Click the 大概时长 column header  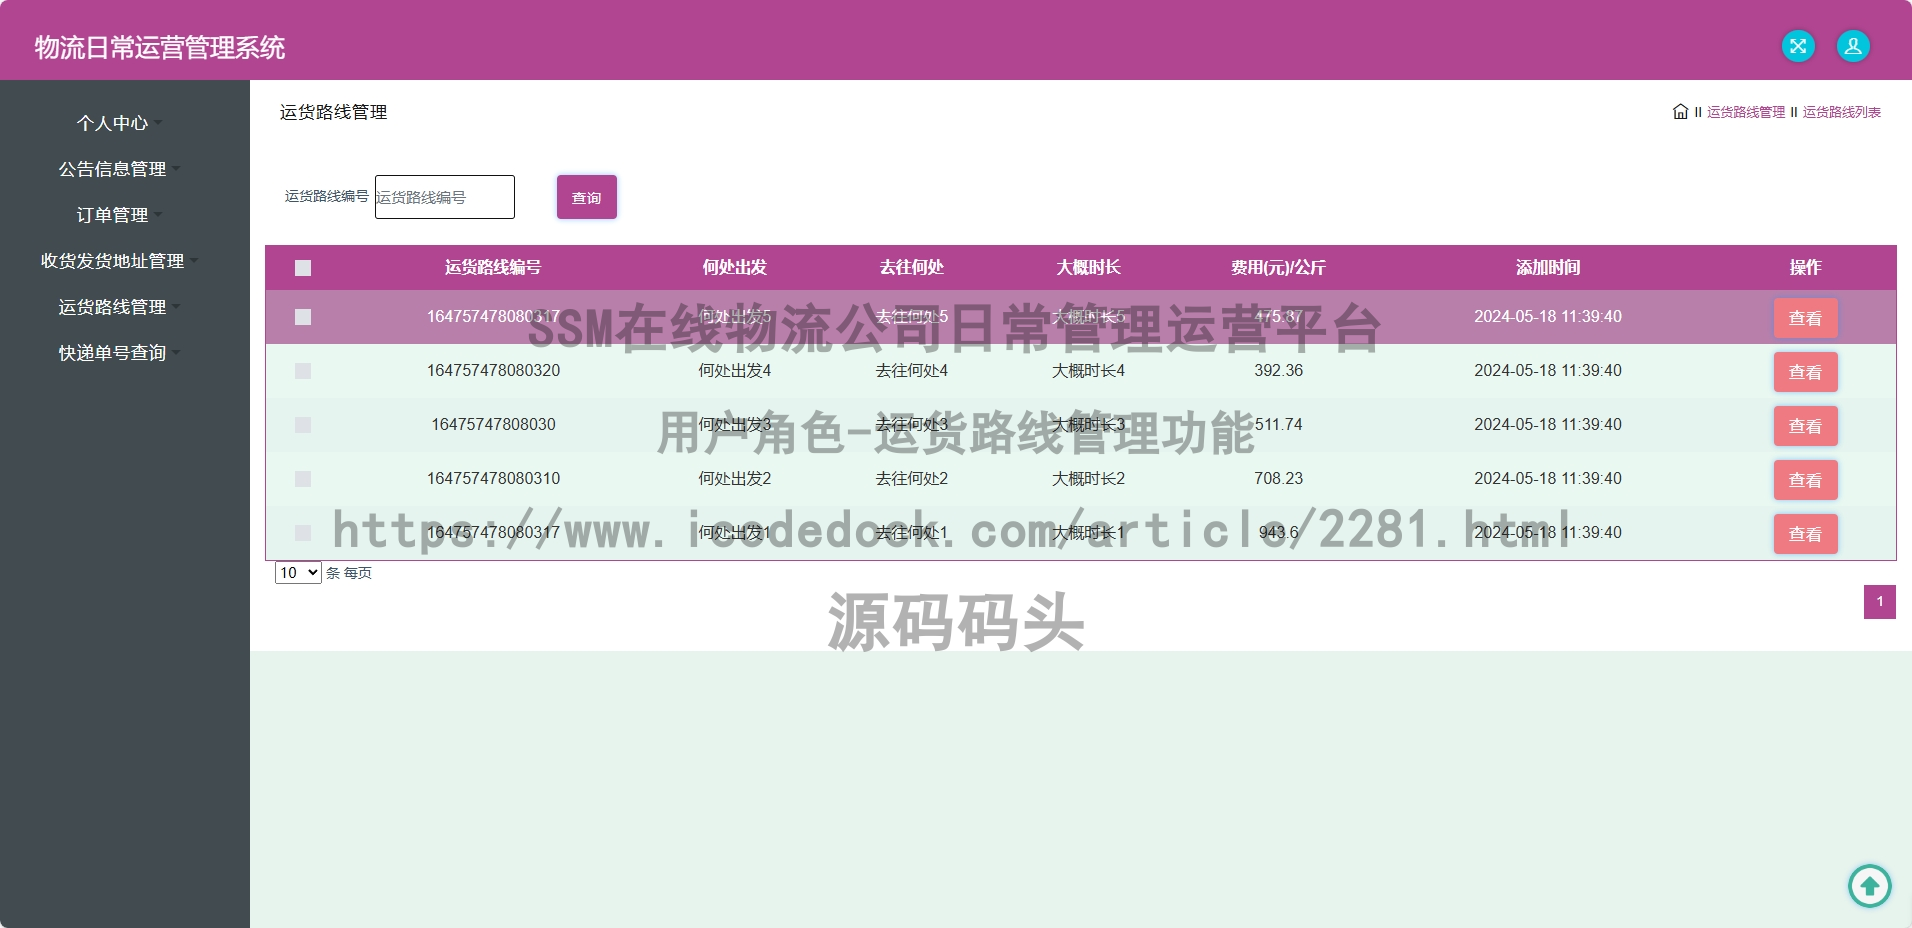pos(1088,267)
